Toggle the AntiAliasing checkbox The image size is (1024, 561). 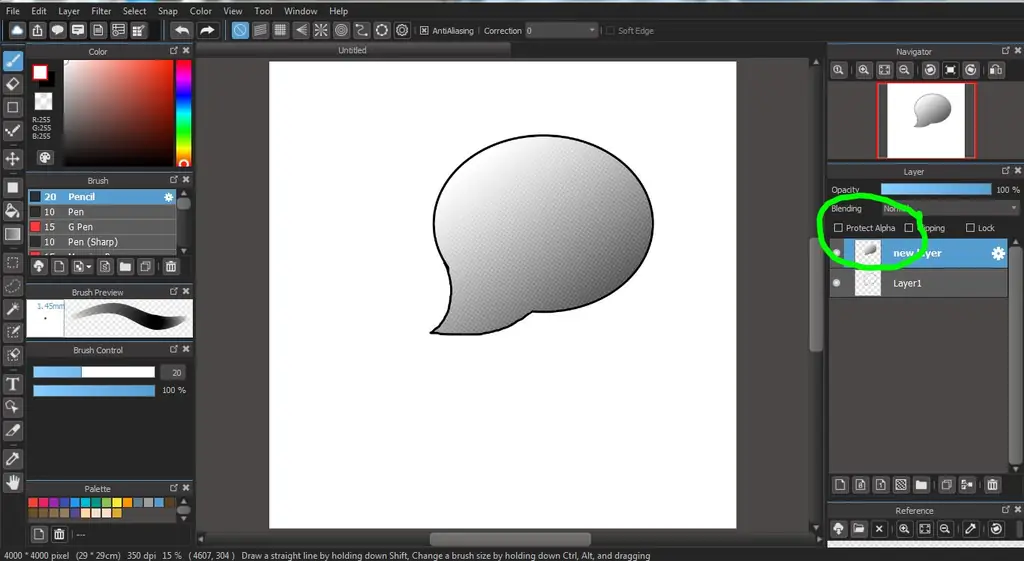424,31
